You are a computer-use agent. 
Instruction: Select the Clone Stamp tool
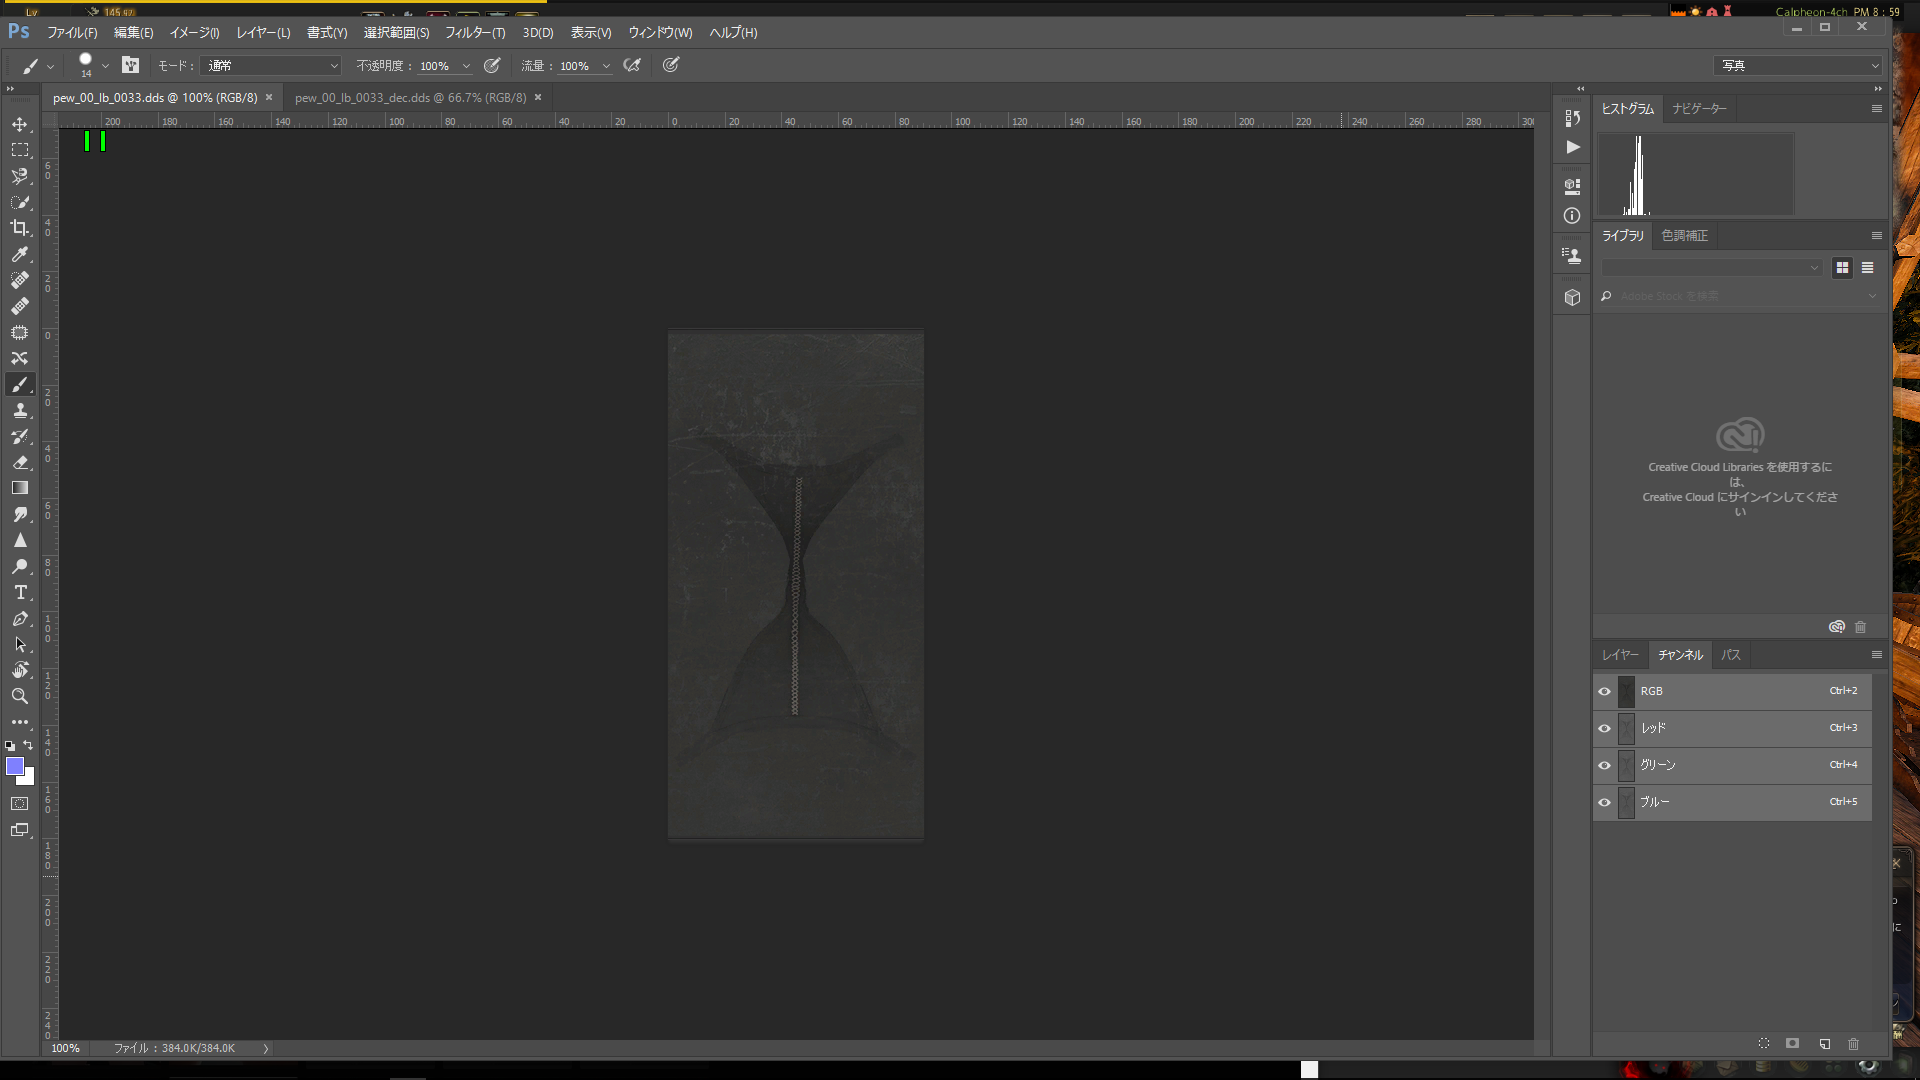pos(19,410)
